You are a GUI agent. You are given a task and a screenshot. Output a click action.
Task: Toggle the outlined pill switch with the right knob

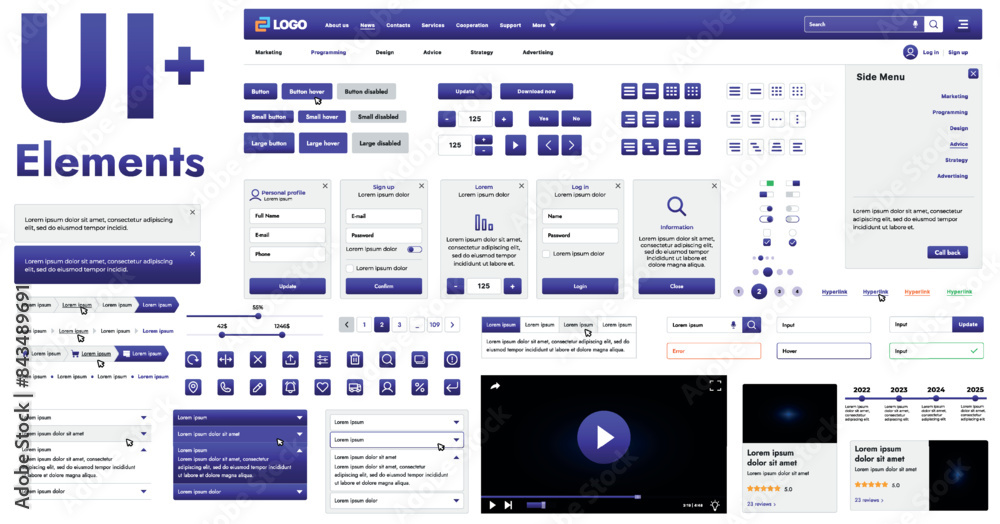767,219
